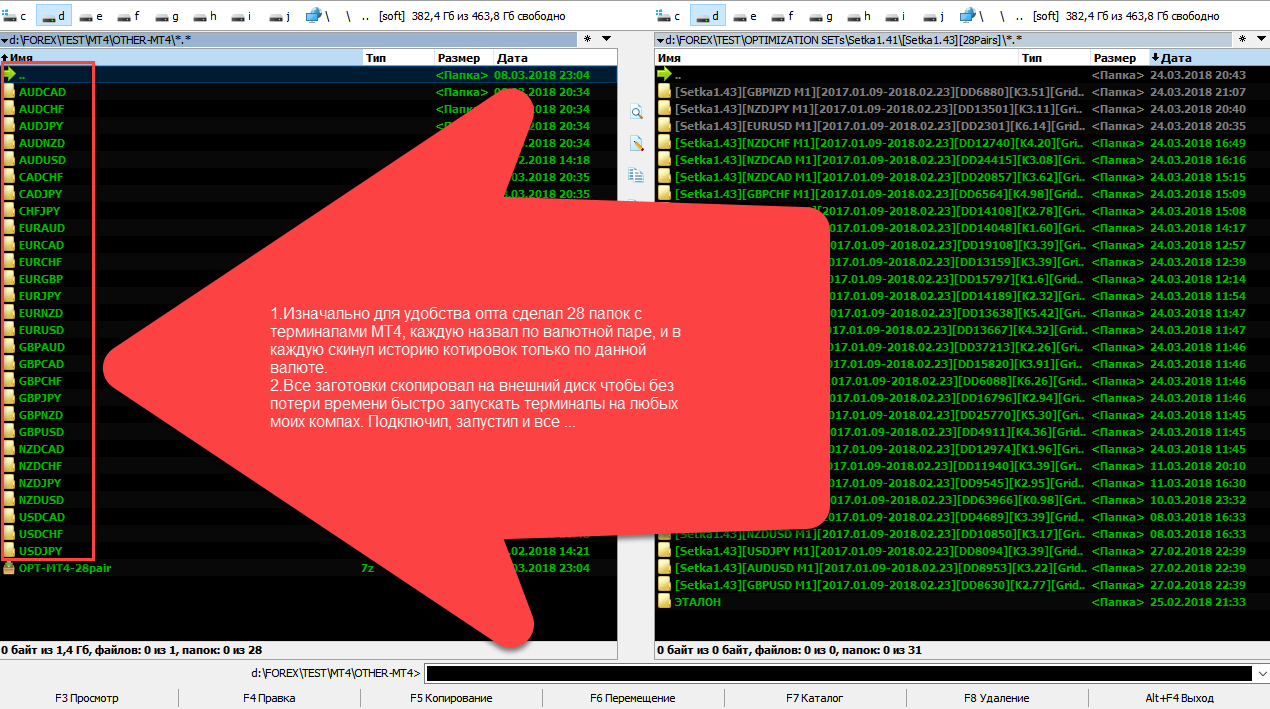The width and height of the screenshot is (1270, 709).
Task: Sort left panel by Имя column
Action: (181, 58)
